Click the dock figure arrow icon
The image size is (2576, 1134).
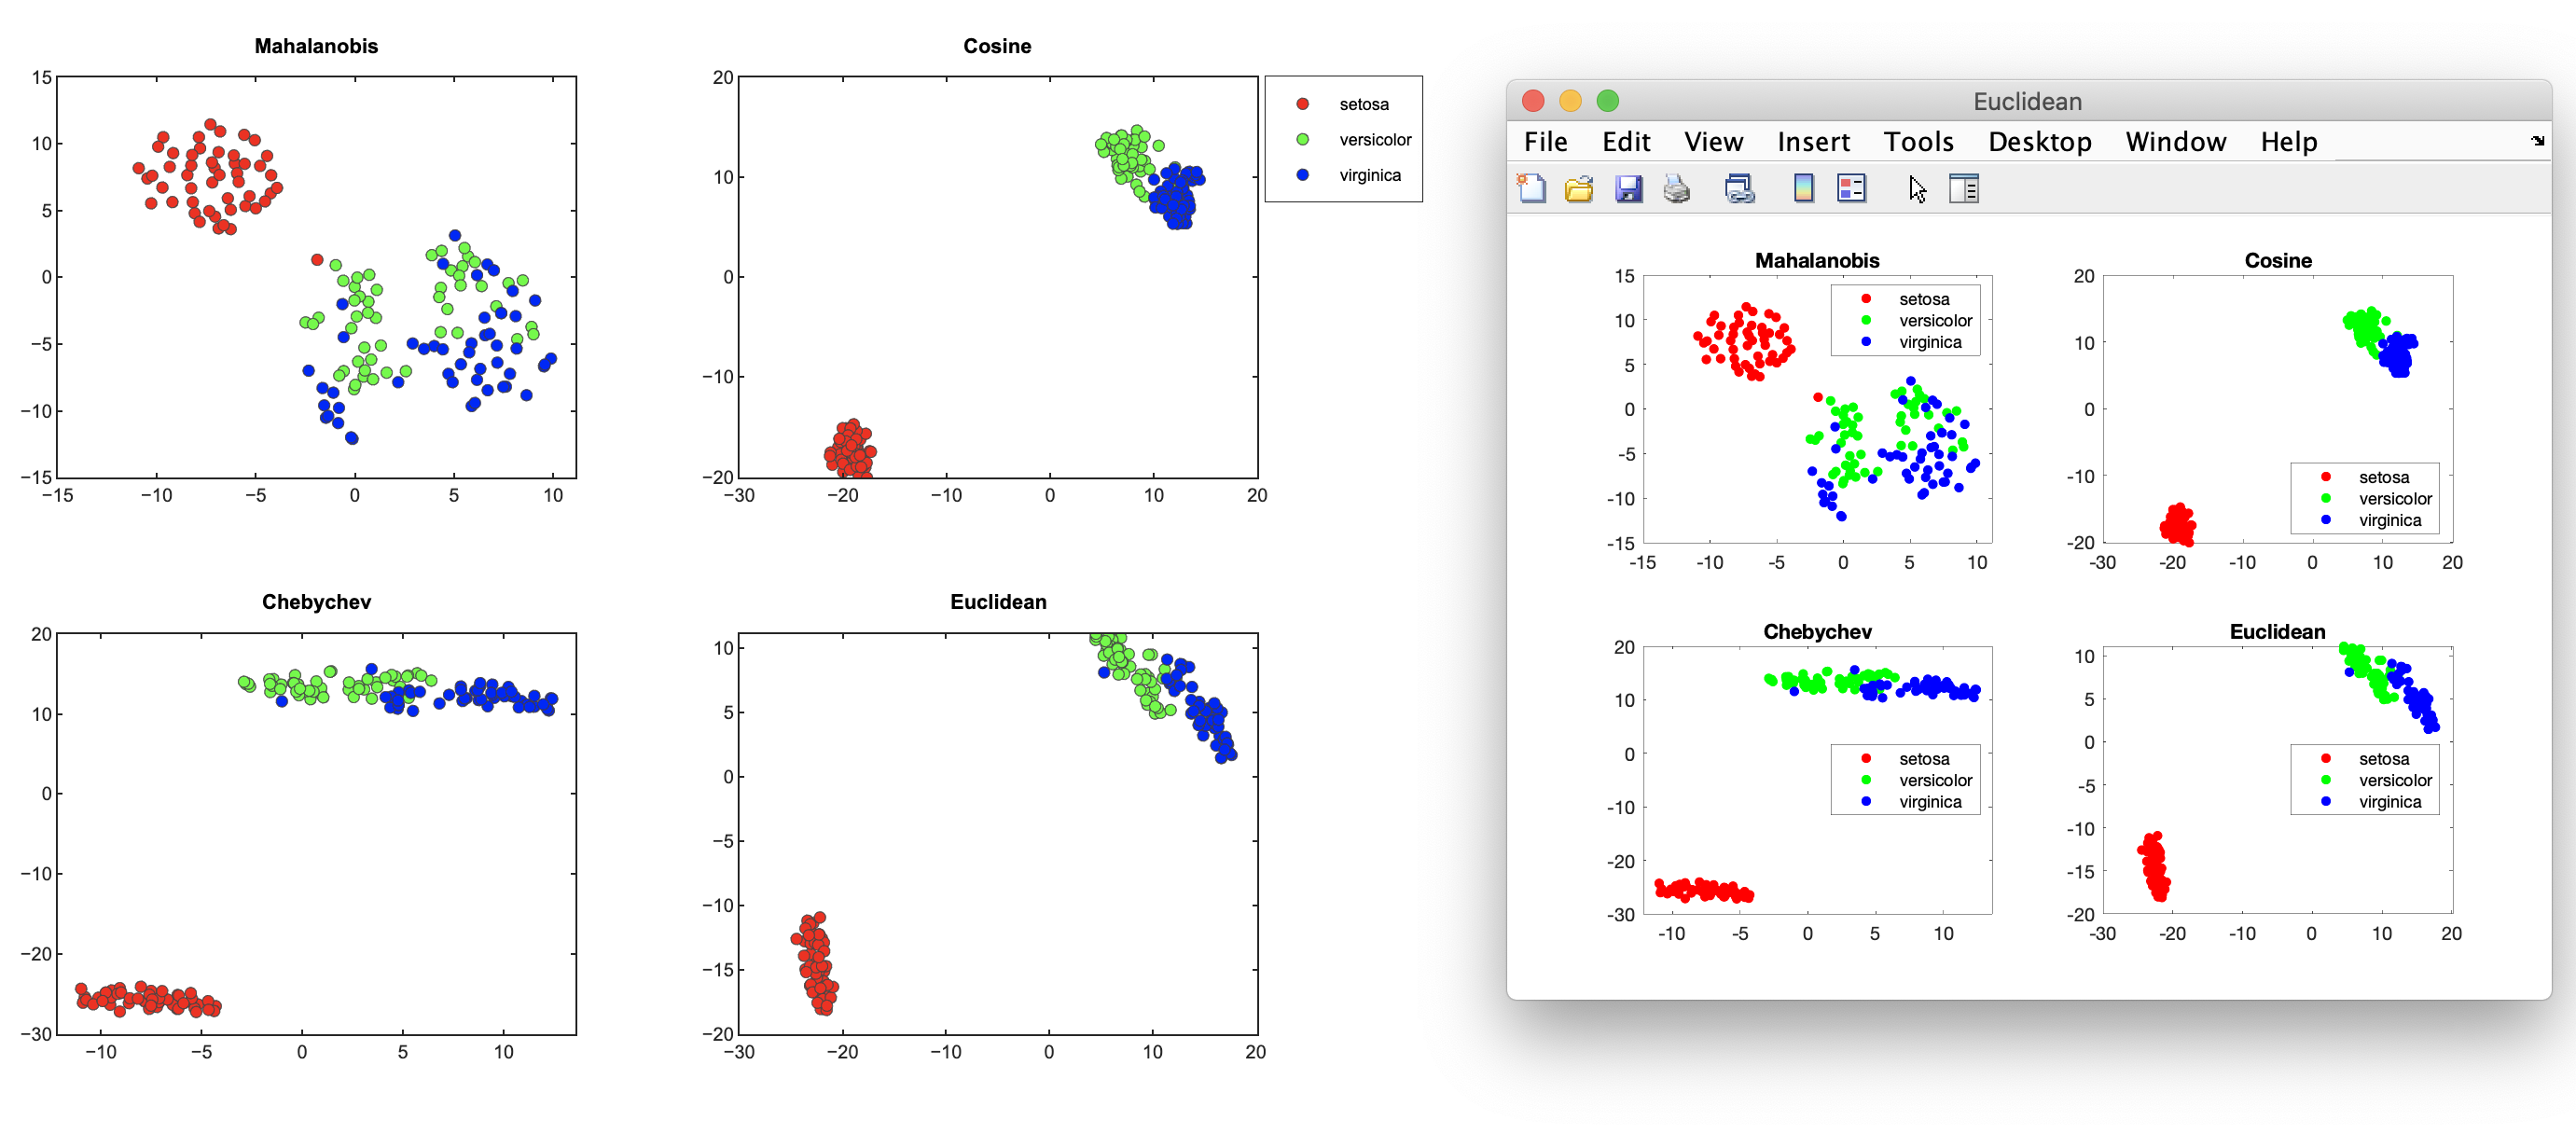point(2537,141)
